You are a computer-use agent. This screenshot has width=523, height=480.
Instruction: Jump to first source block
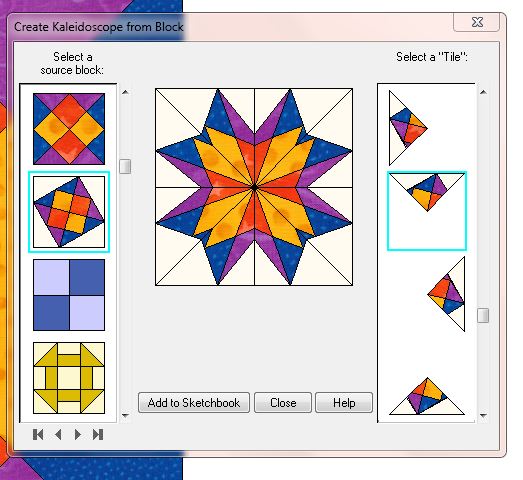tap(38, 434)
